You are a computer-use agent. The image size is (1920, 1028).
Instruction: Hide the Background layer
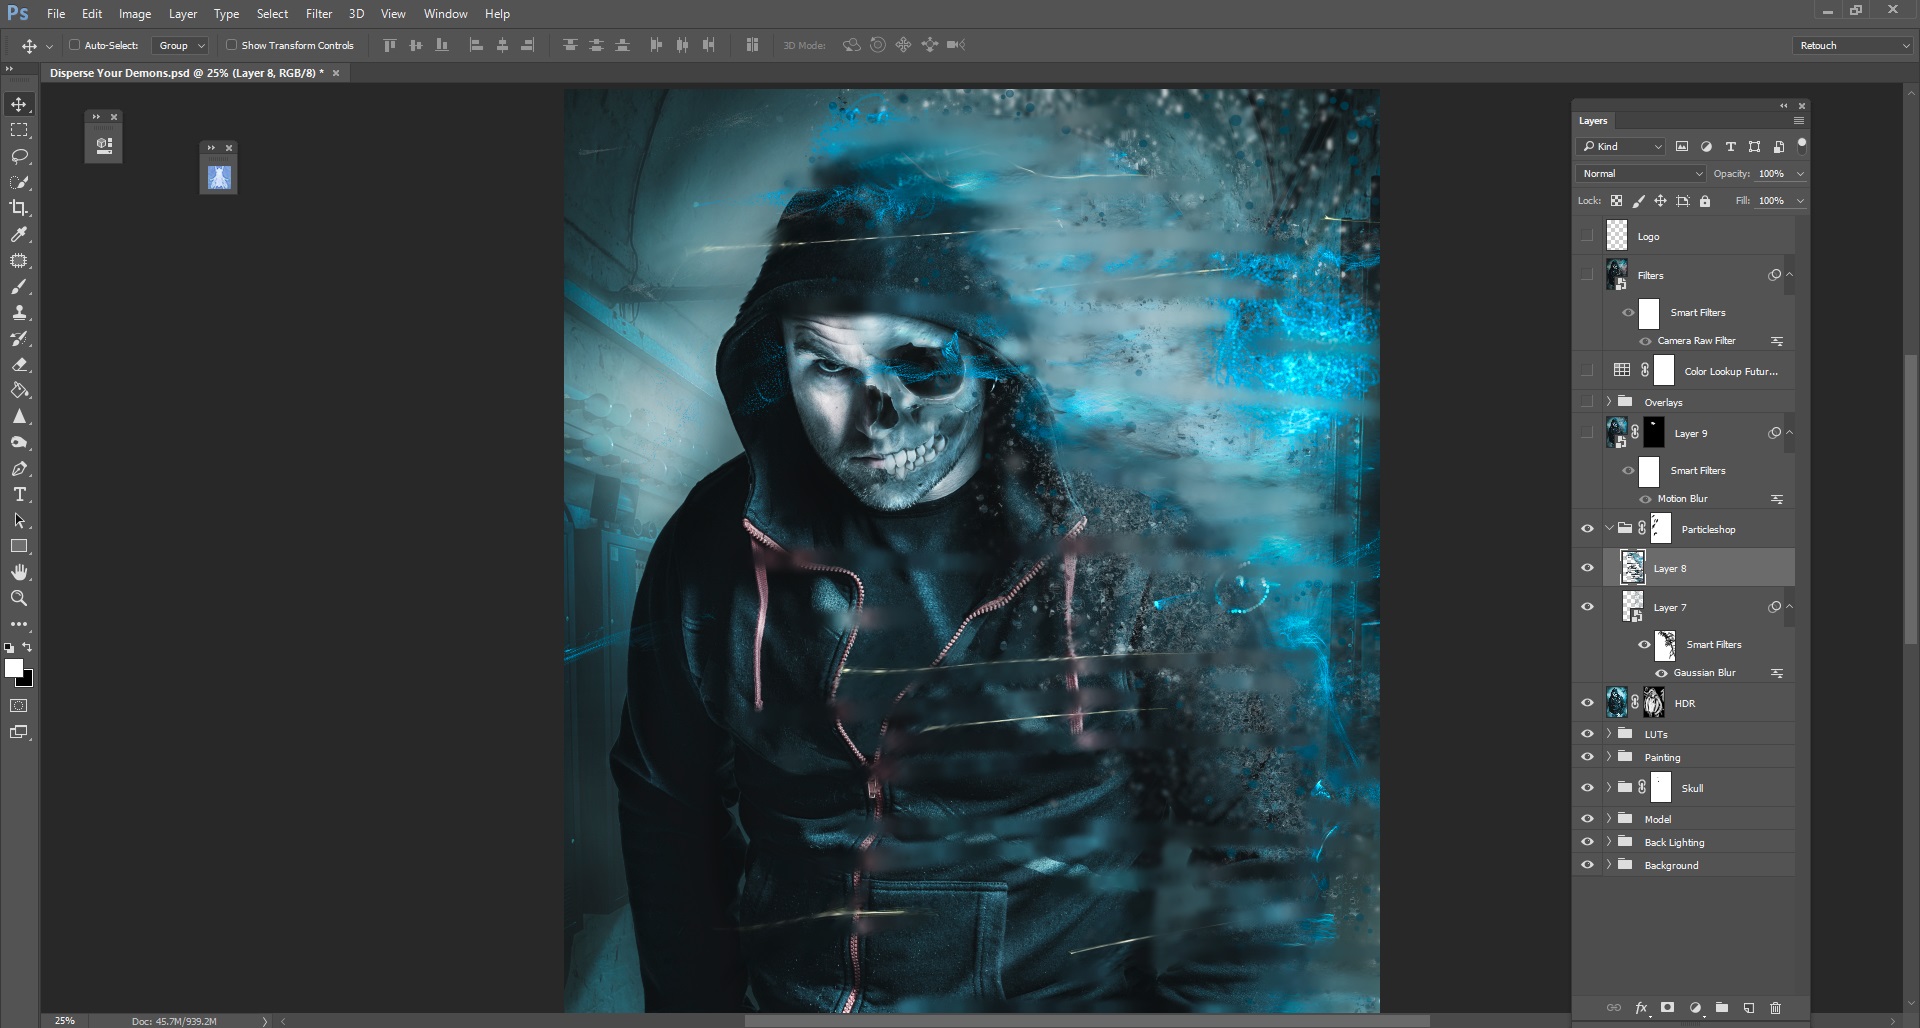pos(1588,864)
